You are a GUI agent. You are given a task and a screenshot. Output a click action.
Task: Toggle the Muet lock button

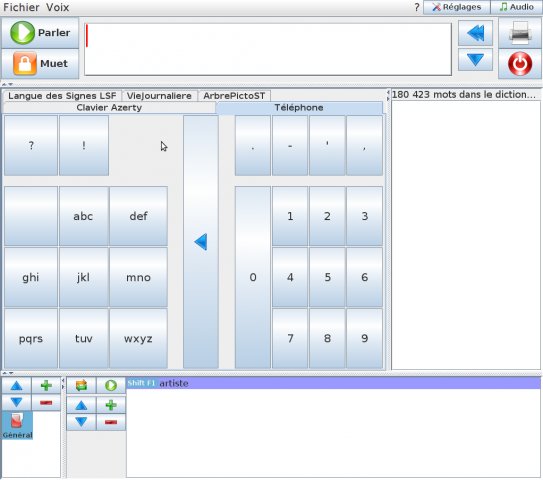click(40, 64)
